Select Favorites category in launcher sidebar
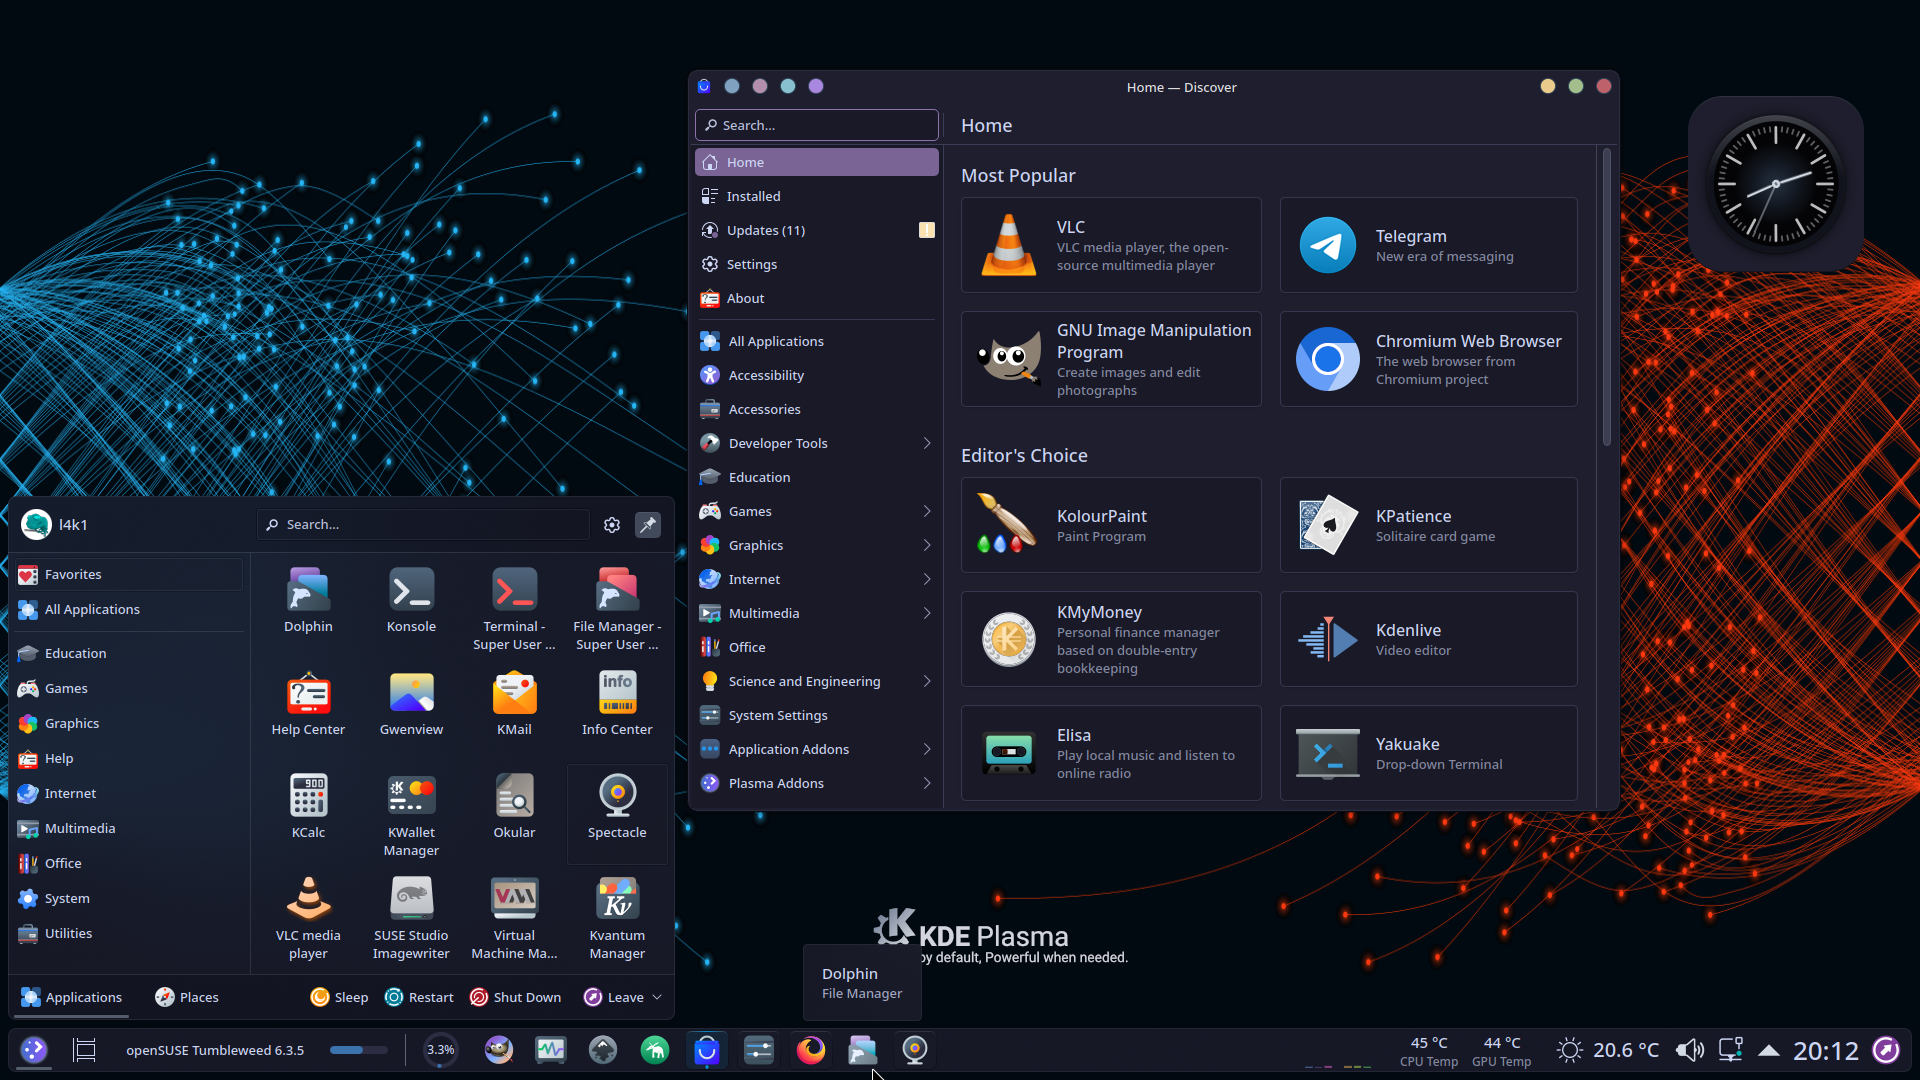Image resolution: width=1920 pixels, height=1080 pixels. 128,574
